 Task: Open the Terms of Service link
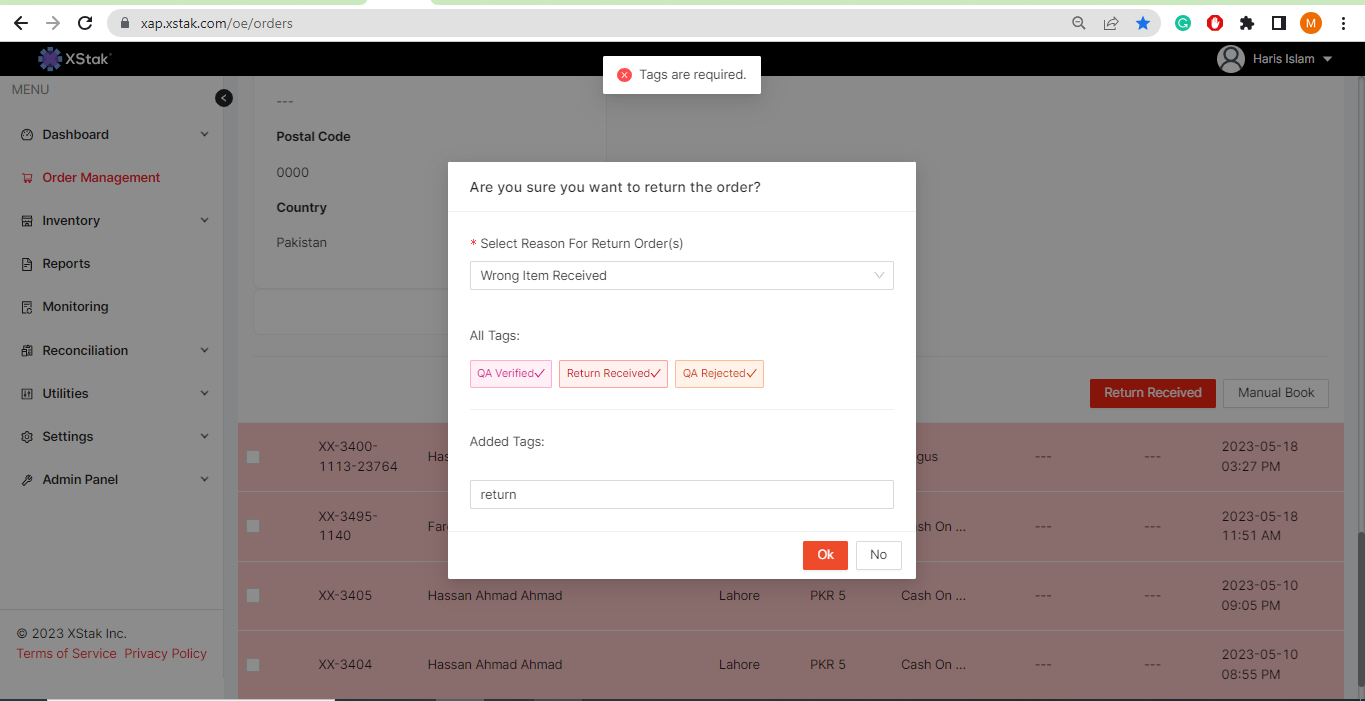pyautogui.click(x=67, y=654)
